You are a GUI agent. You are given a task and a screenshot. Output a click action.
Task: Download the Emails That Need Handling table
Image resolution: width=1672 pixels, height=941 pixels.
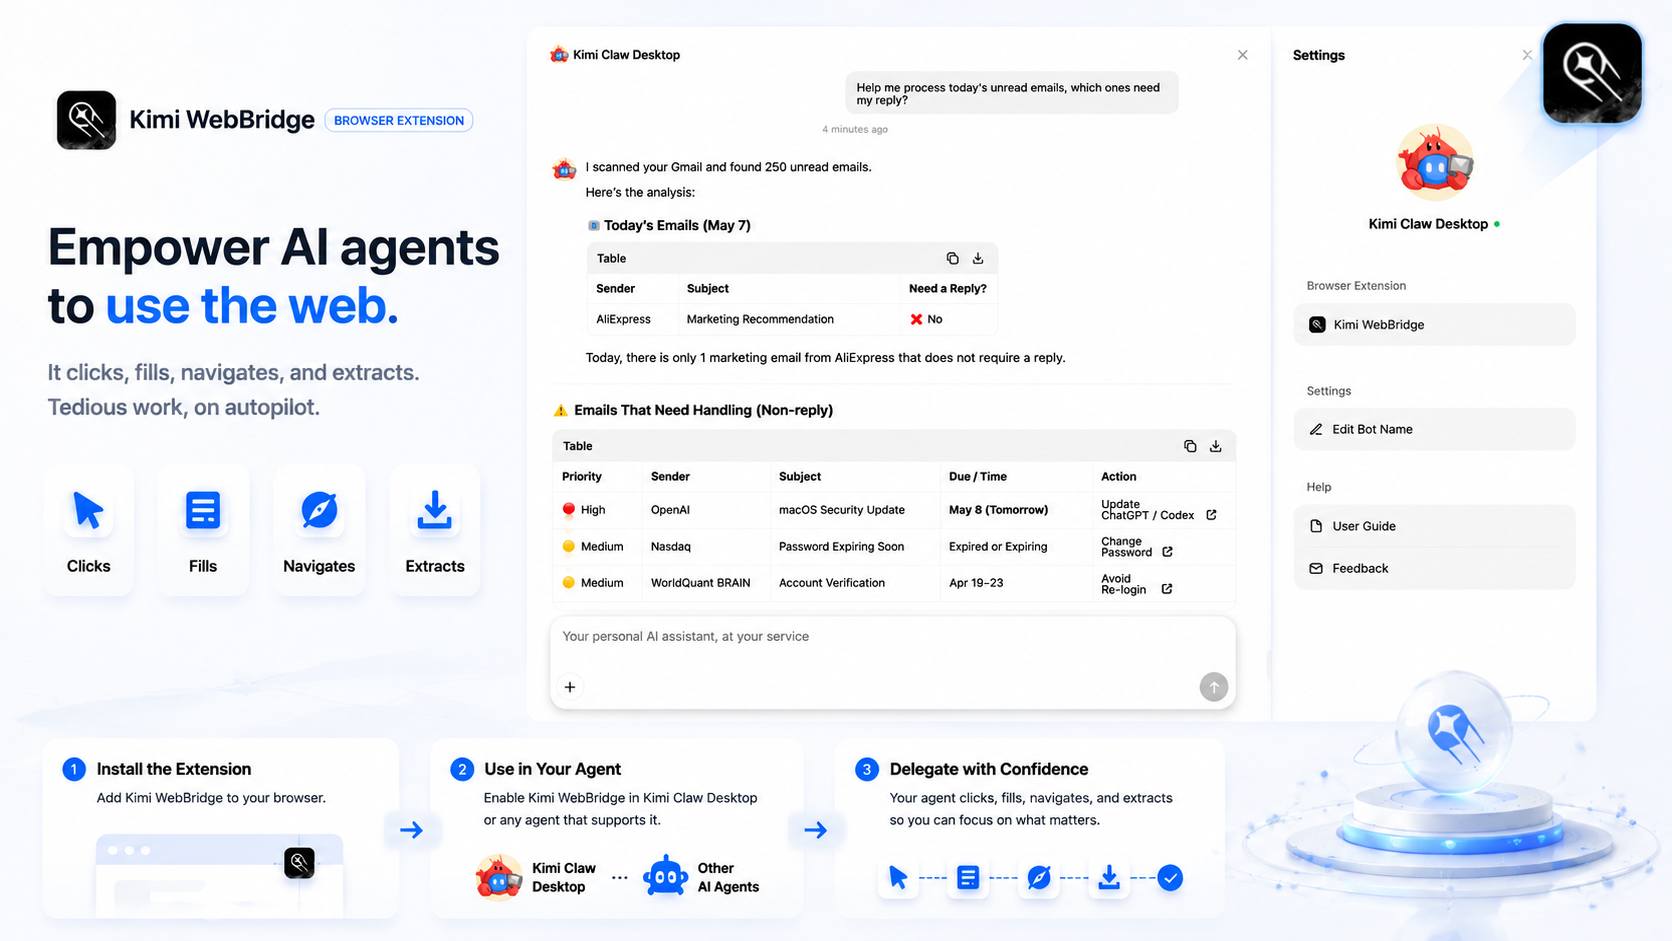[1216, 446]
